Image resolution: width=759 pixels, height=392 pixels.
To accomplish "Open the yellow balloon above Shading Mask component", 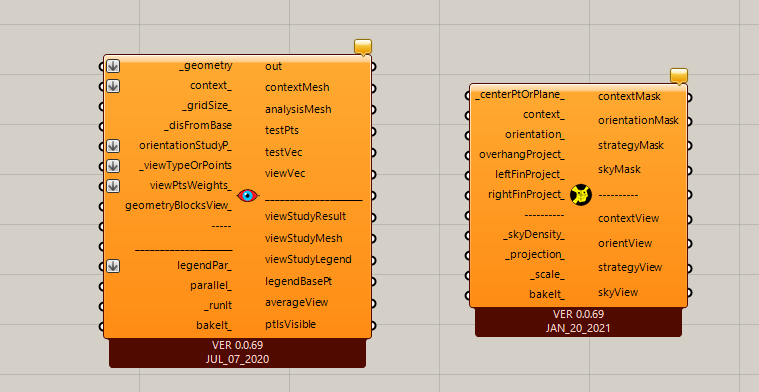I will [679, 76].
